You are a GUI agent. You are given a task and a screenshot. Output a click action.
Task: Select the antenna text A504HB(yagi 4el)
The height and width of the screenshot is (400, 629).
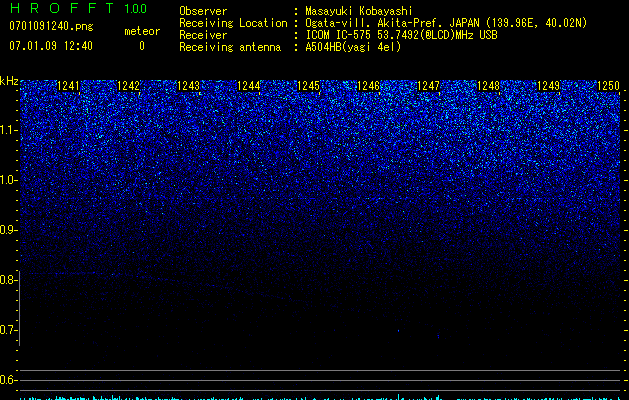[353, 47]
